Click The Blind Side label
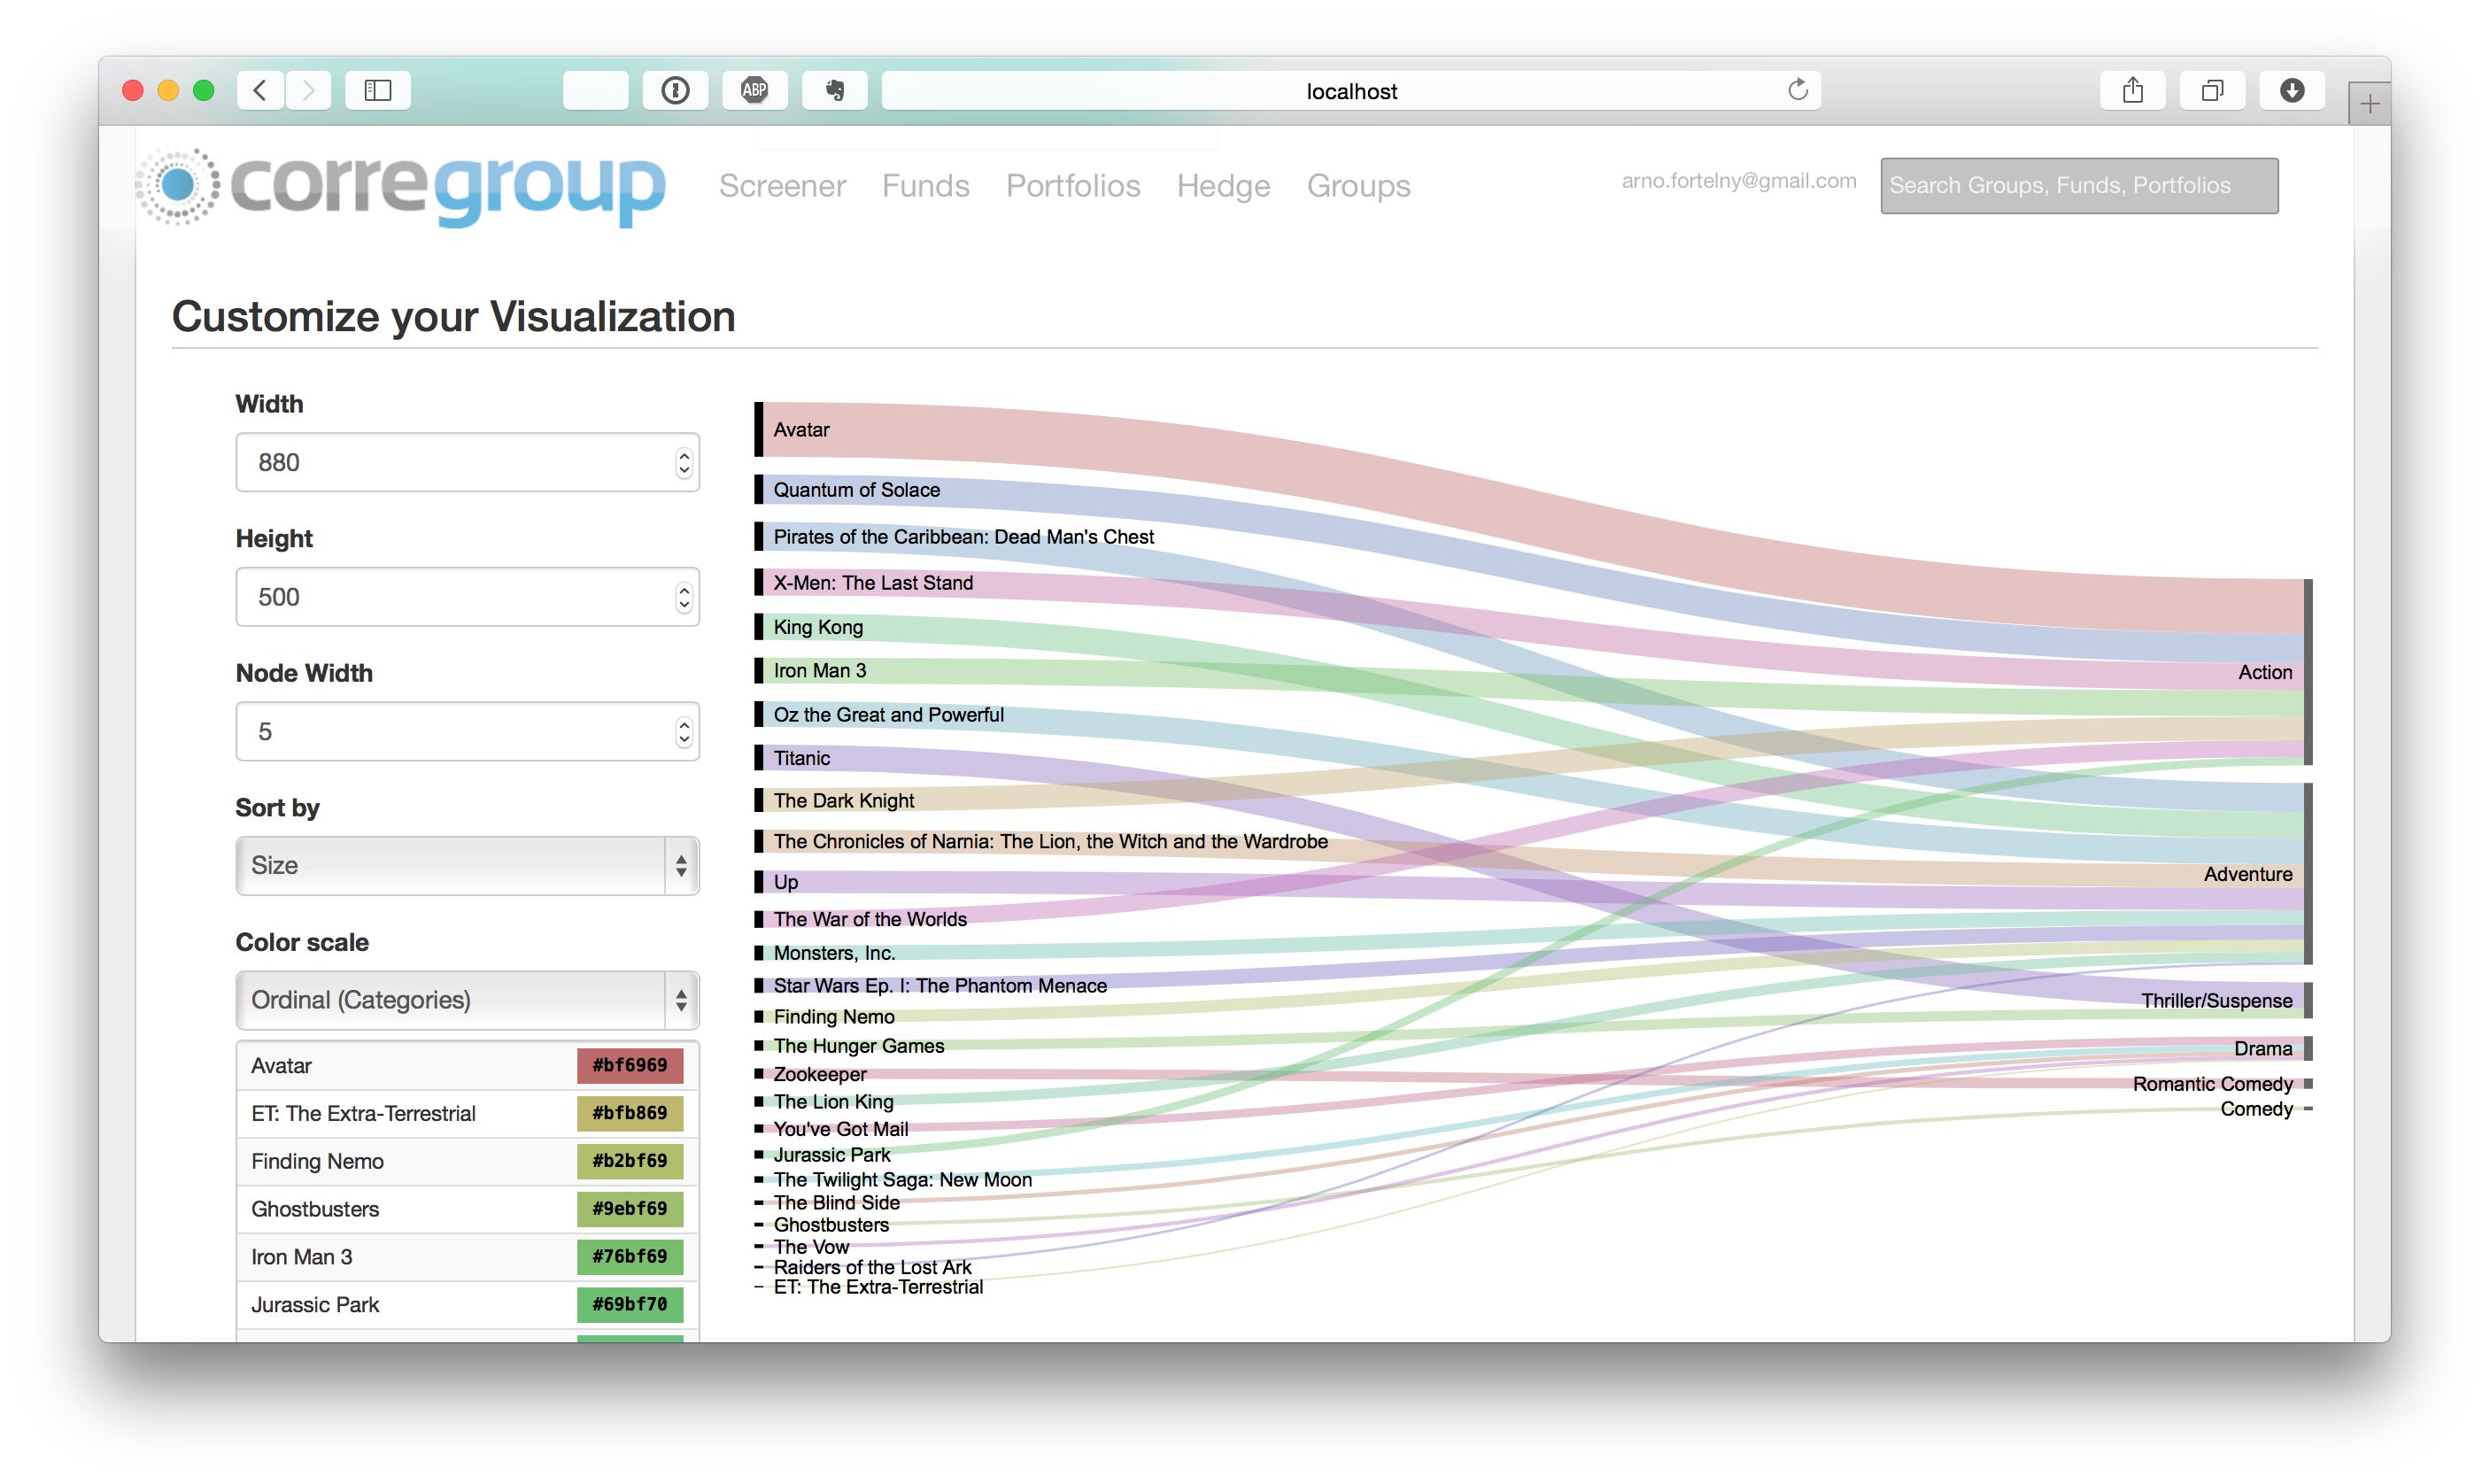 (836, 1203)
